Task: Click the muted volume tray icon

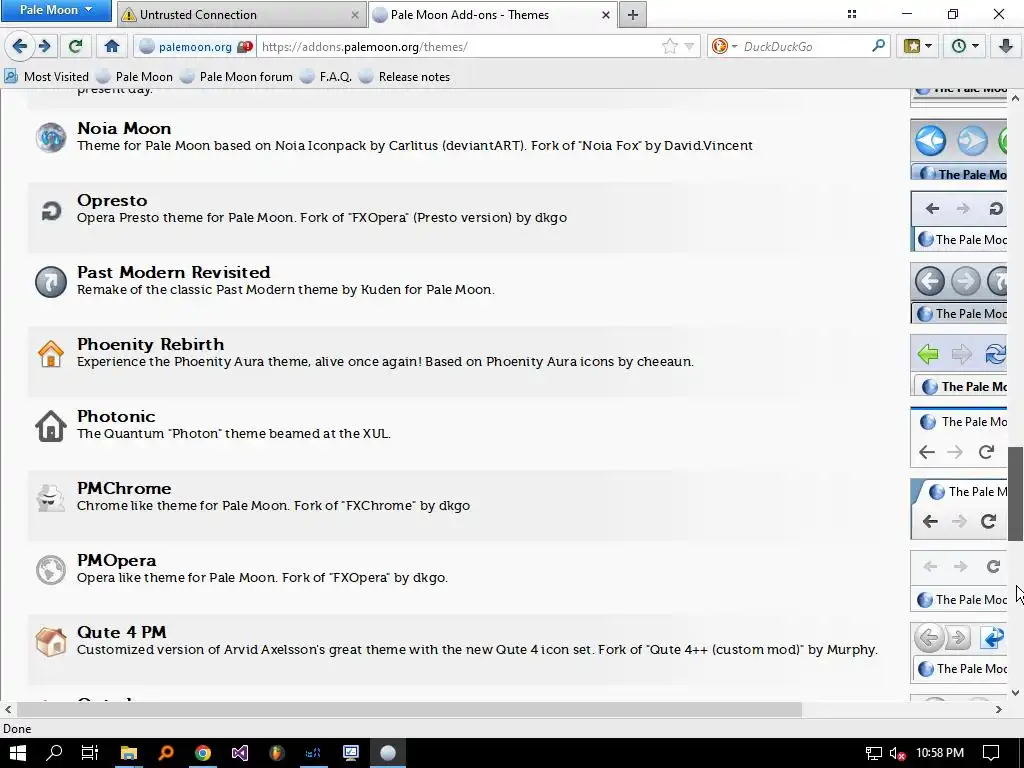Action: [898, 754]
